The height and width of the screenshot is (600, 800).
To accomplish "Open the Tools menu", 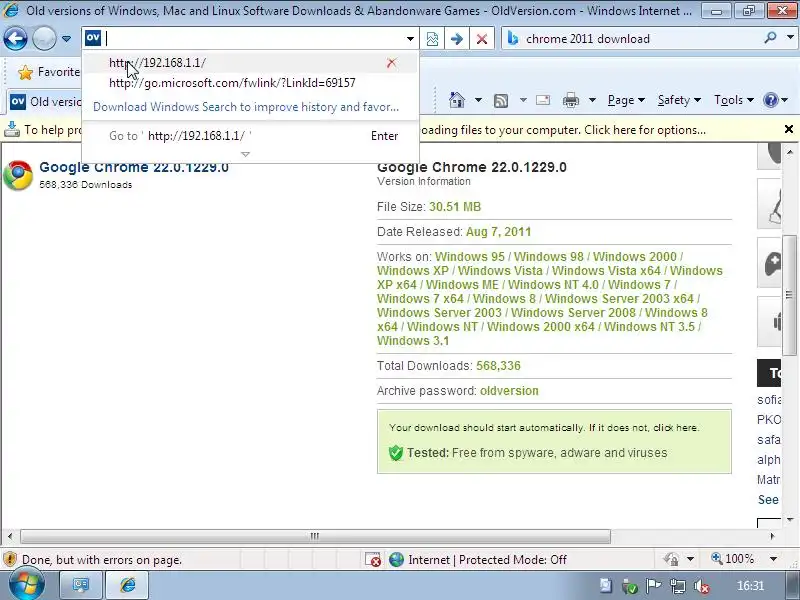I will pos(734,100).
